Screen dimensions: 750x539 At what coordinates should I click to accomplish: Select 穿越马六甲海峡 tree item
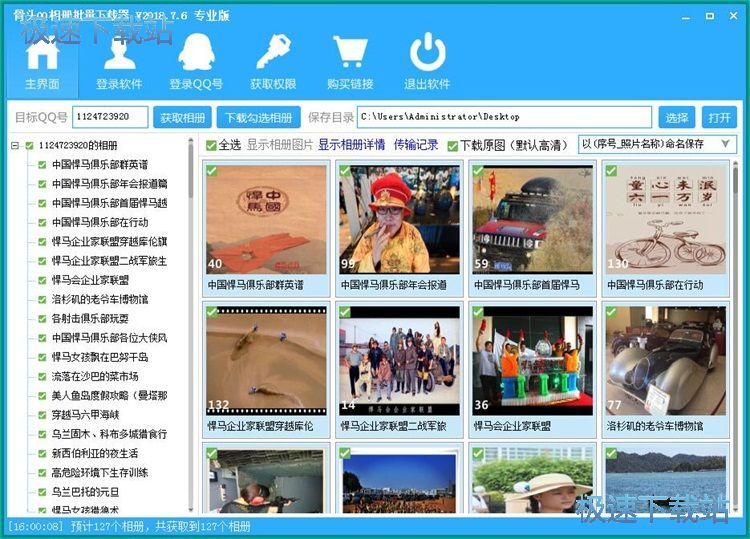point(86,415)
